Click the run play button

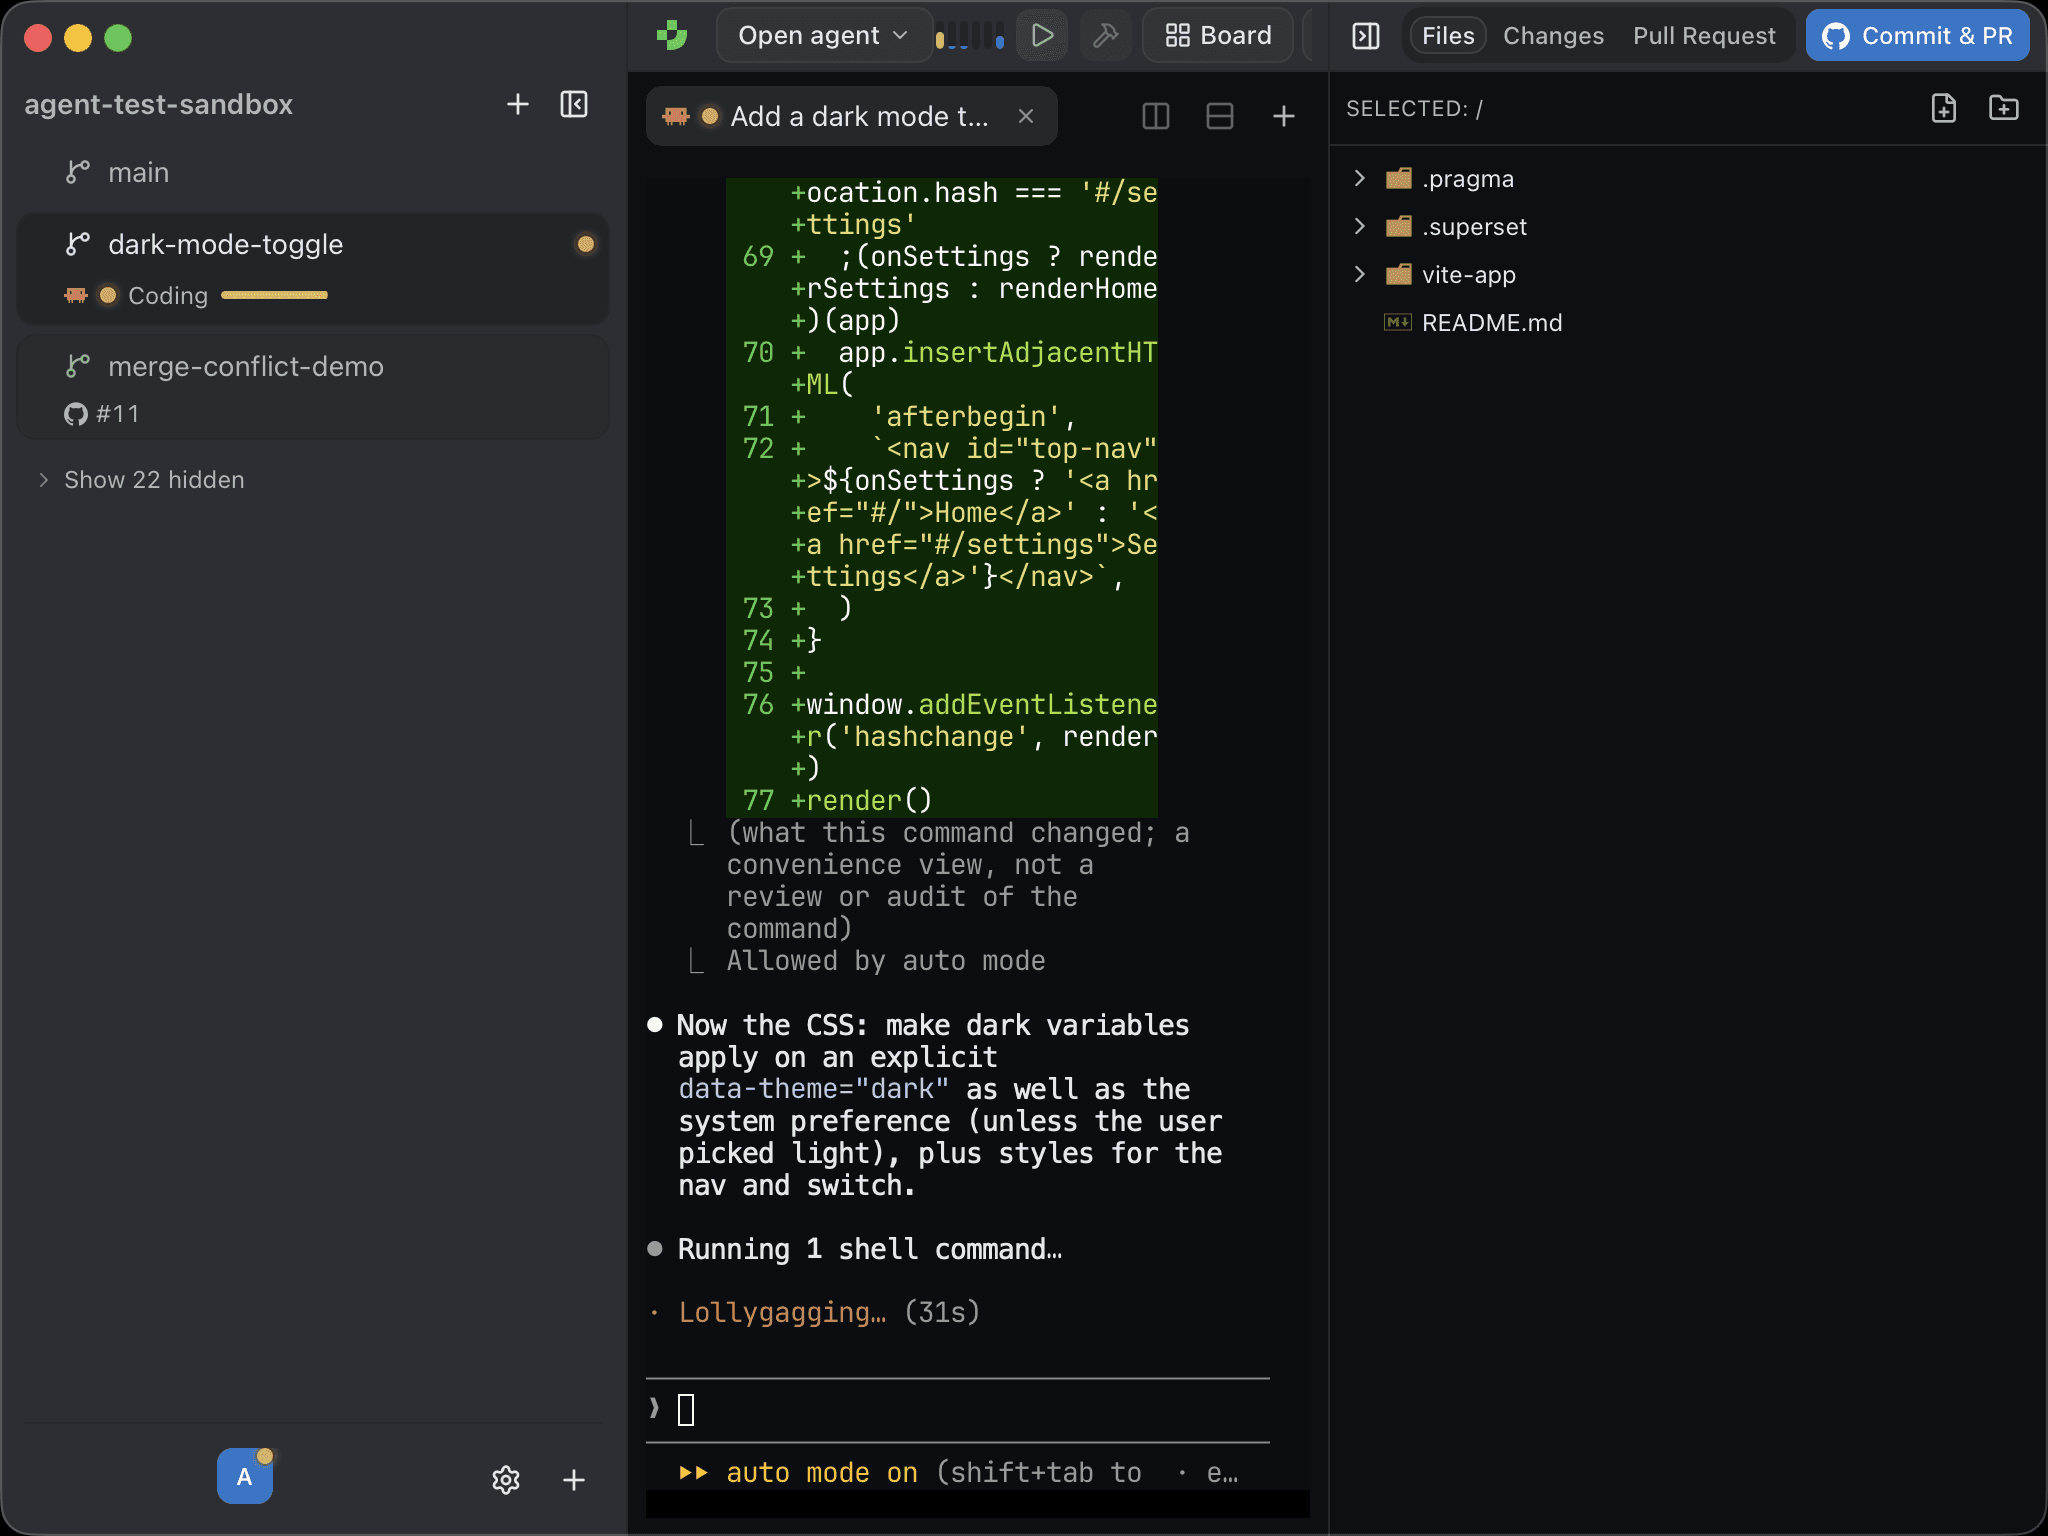click(x=1042, y=36)
